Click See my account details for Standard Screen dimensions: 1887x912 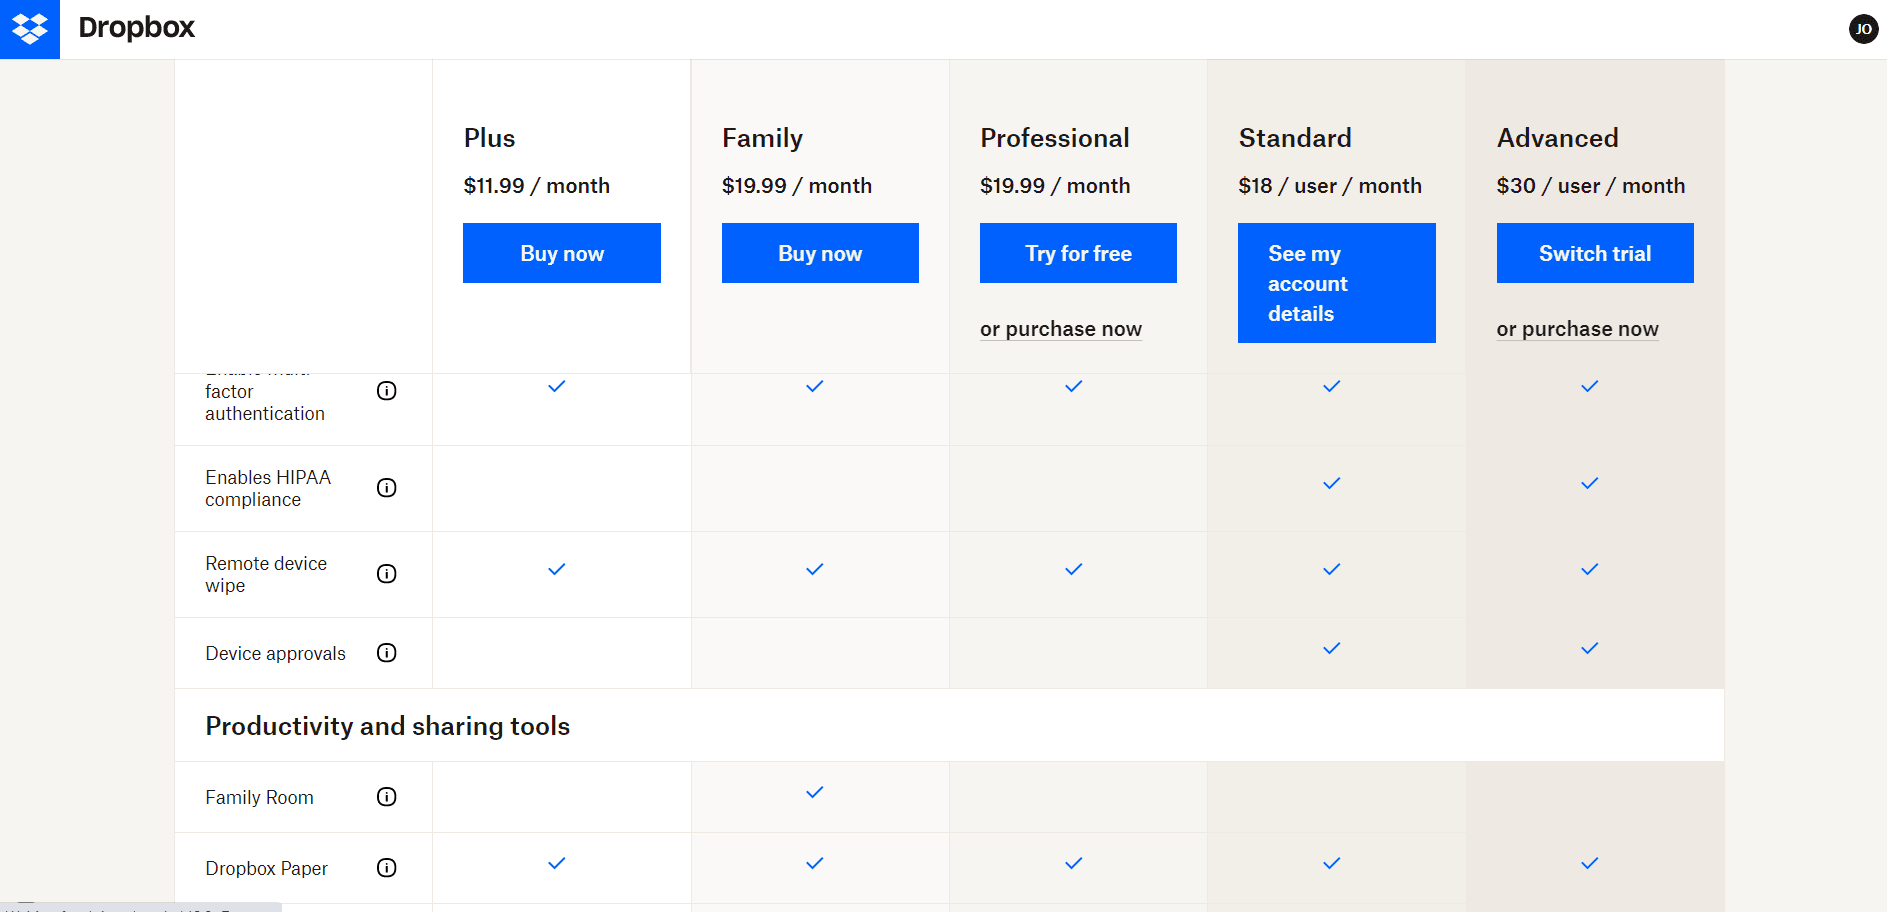pyautogui.click(x=1336, y=283)
